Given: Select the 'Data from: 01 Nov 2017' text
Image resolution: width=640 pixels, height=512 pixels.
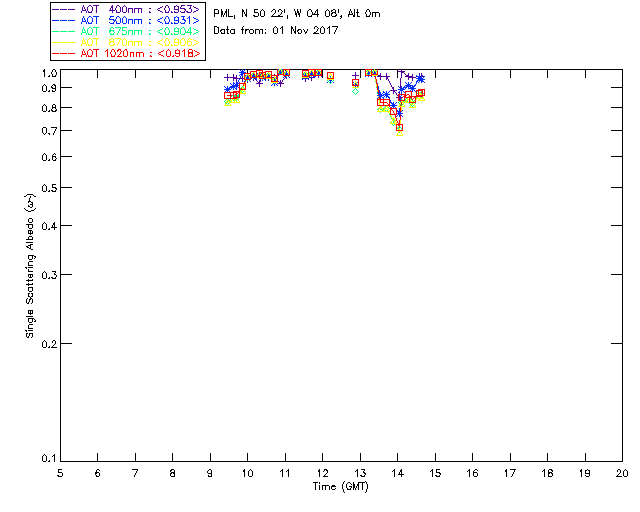Looking at the screenshot, I should (x=276, y=30).
